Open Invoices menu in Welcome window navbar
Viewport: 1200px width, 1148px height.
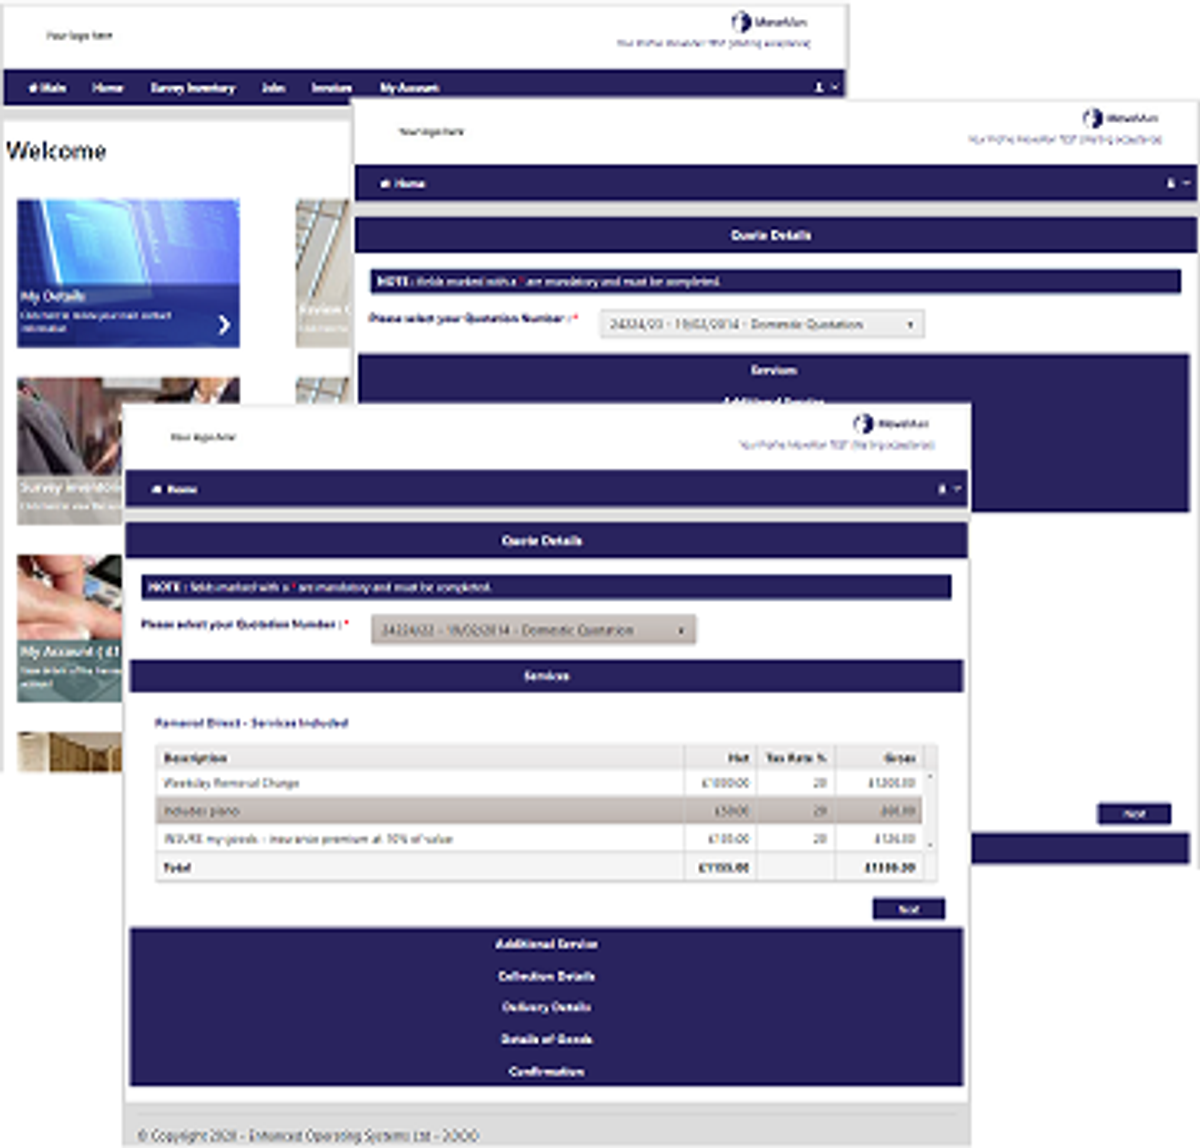(331, 88)
